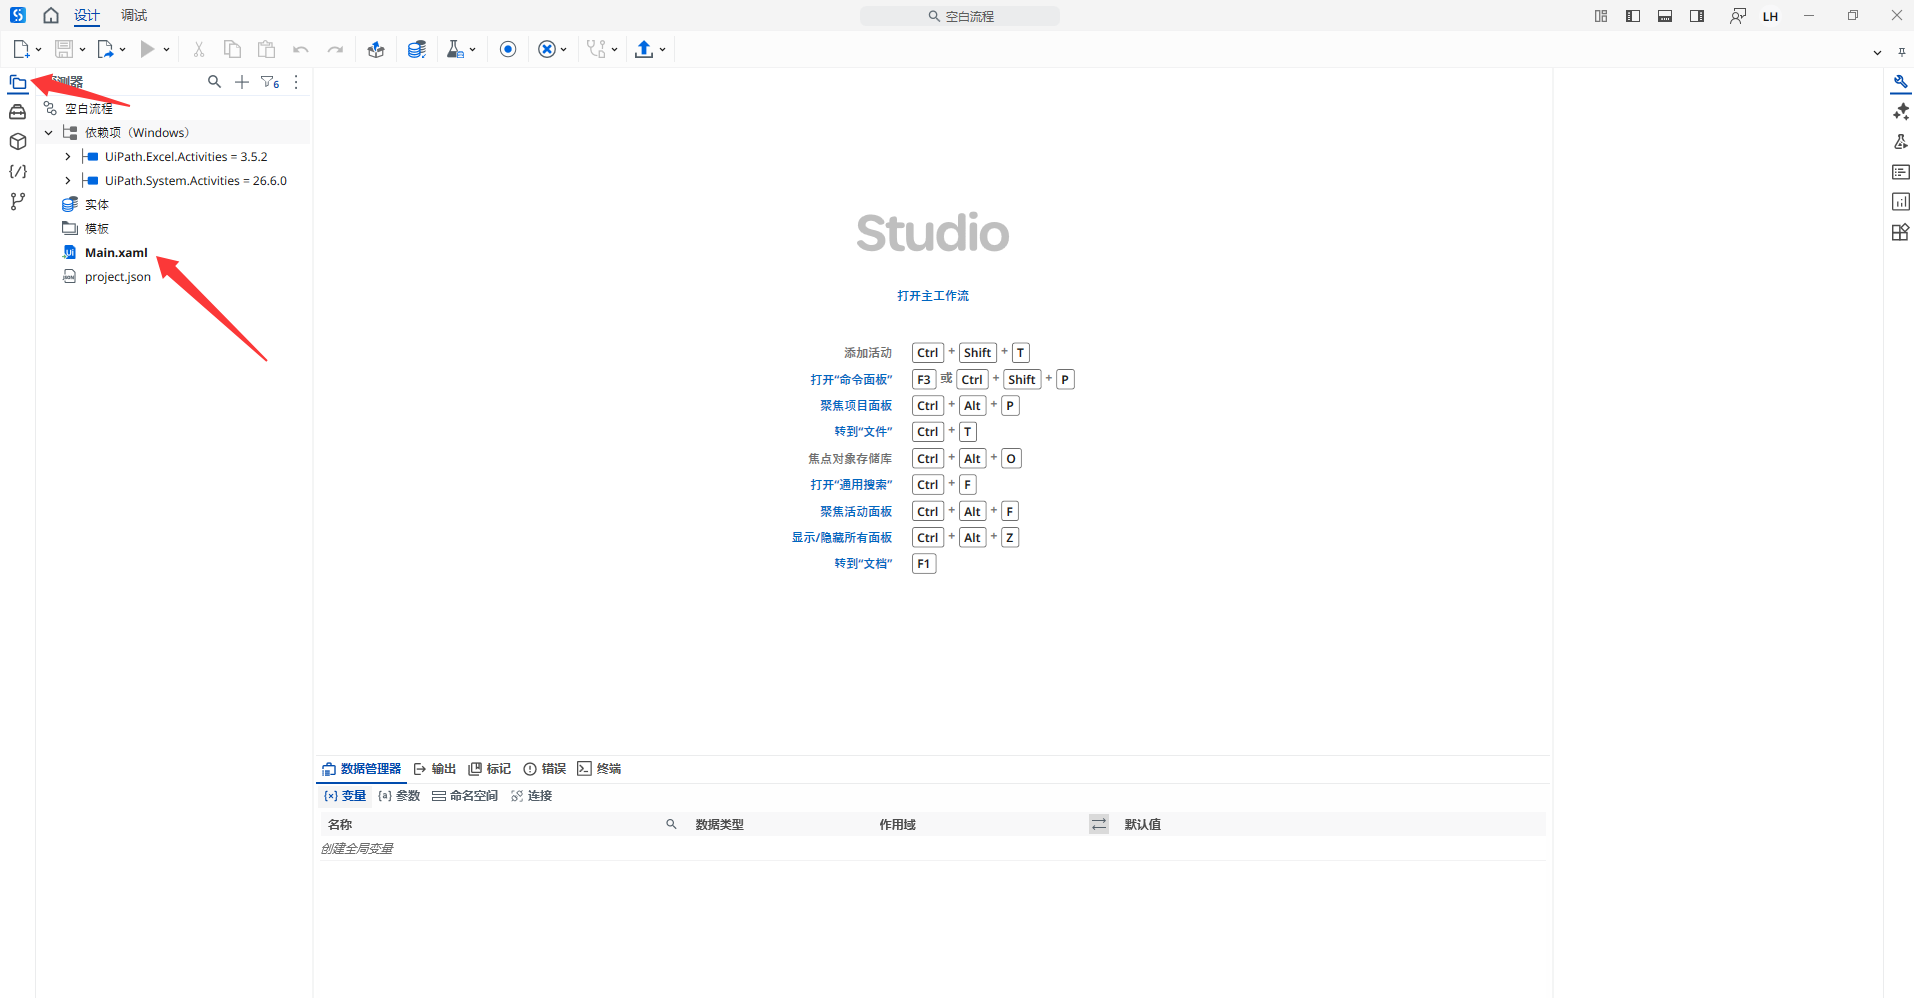Open the New file dropdown arrow
The image size is (1914, 998).
(x=39, y=50)
